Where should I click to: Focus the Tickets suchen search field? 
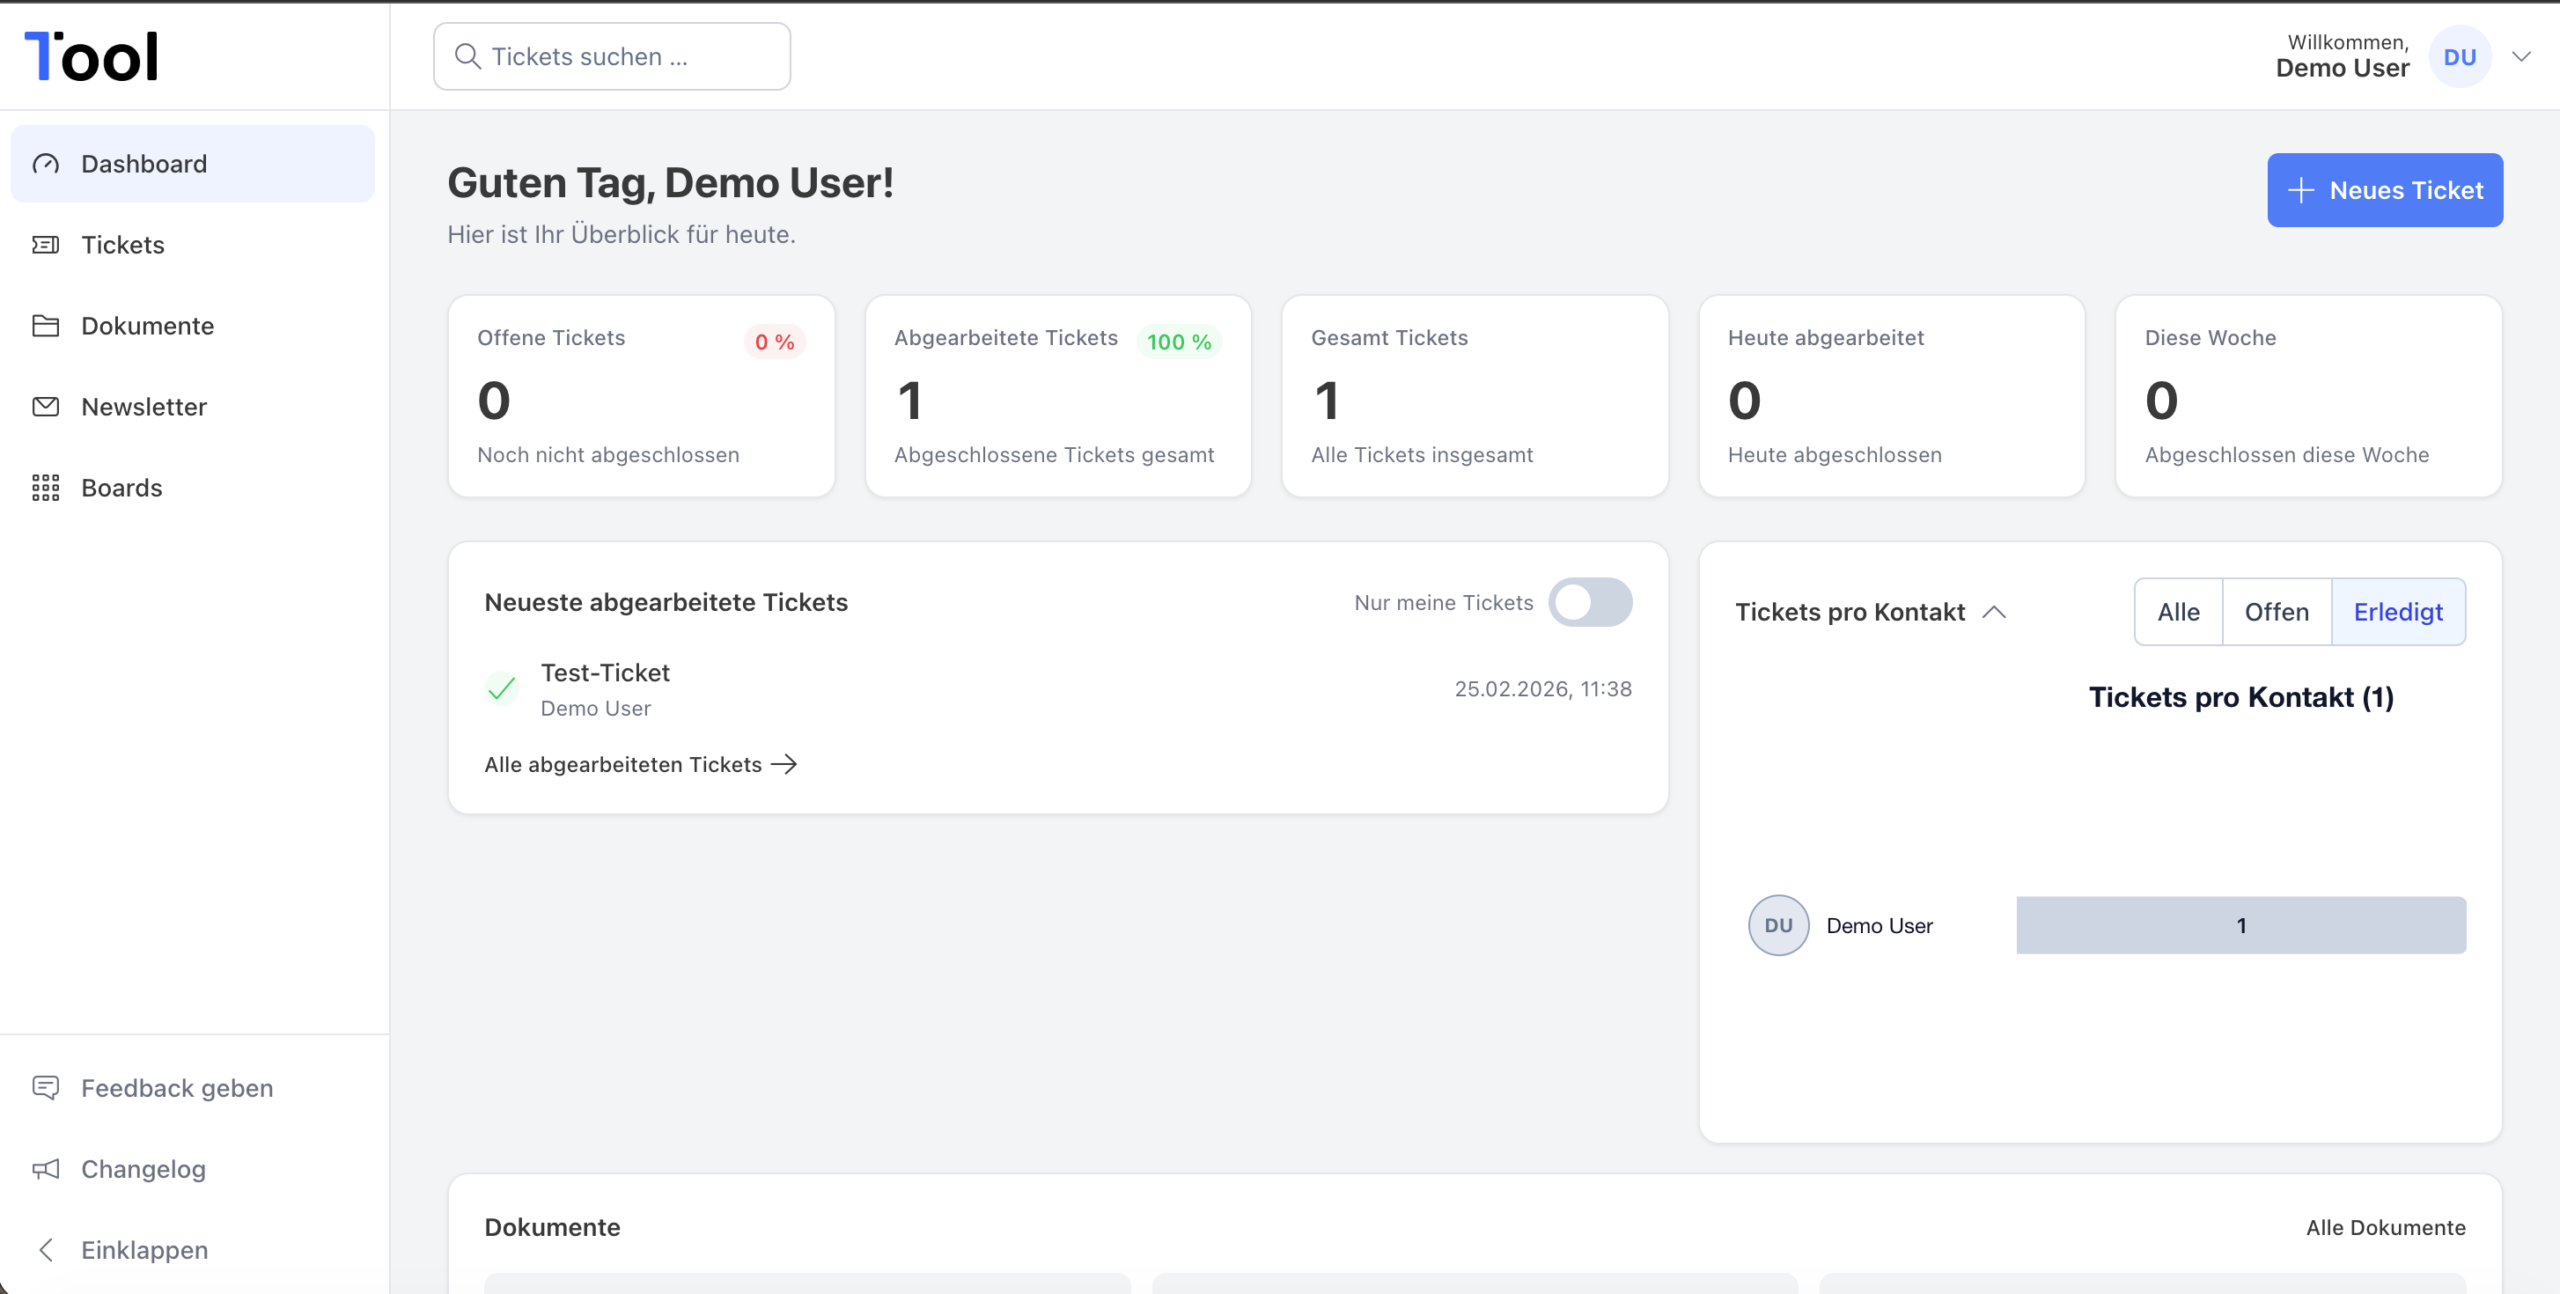tap(612, 56)
